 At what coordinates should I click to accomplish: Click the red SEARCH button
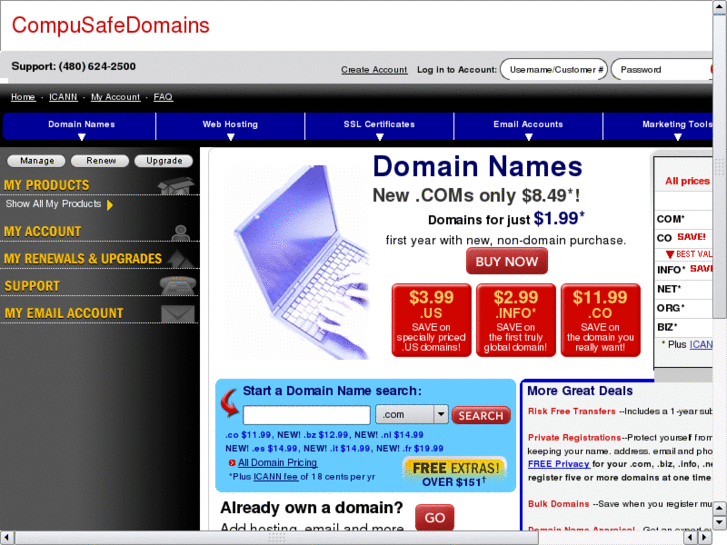(x=481, y=416)
